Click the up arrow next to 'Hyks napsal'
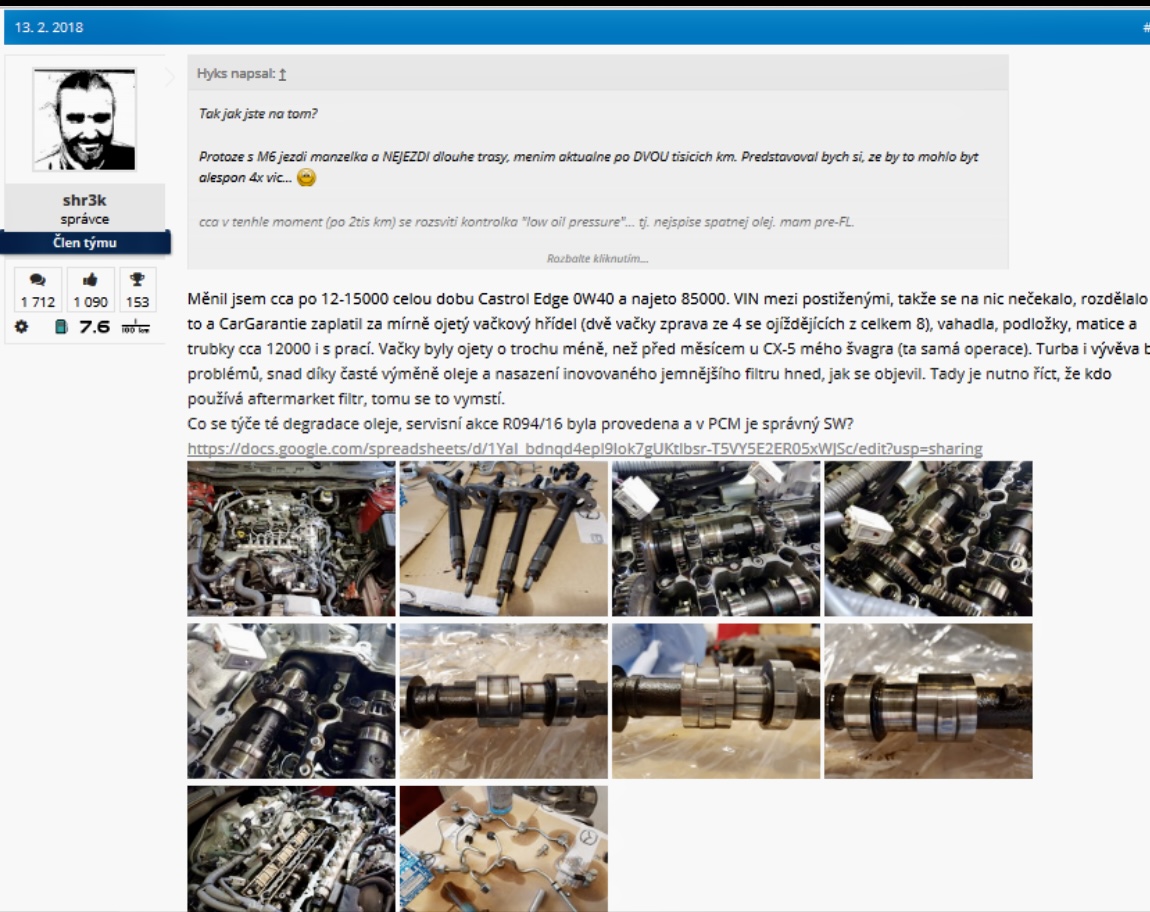 pos(282,74)
